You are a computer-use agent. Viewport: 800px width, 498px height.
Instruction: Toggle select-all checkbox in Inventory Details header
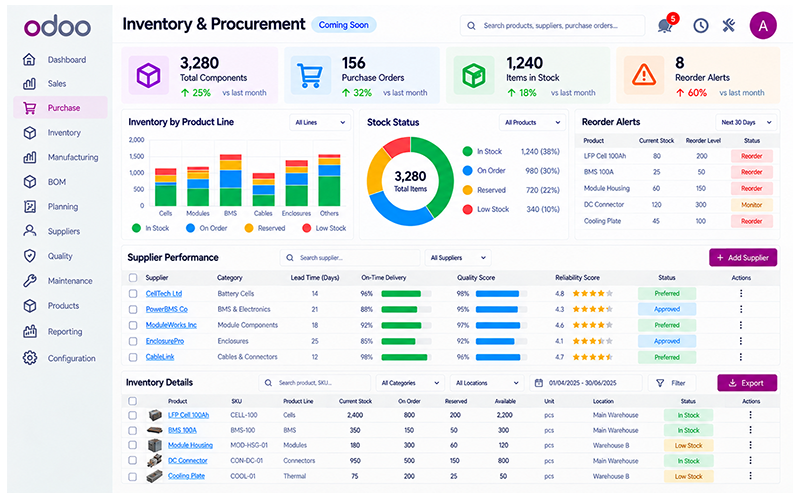[x=132, y=401]
